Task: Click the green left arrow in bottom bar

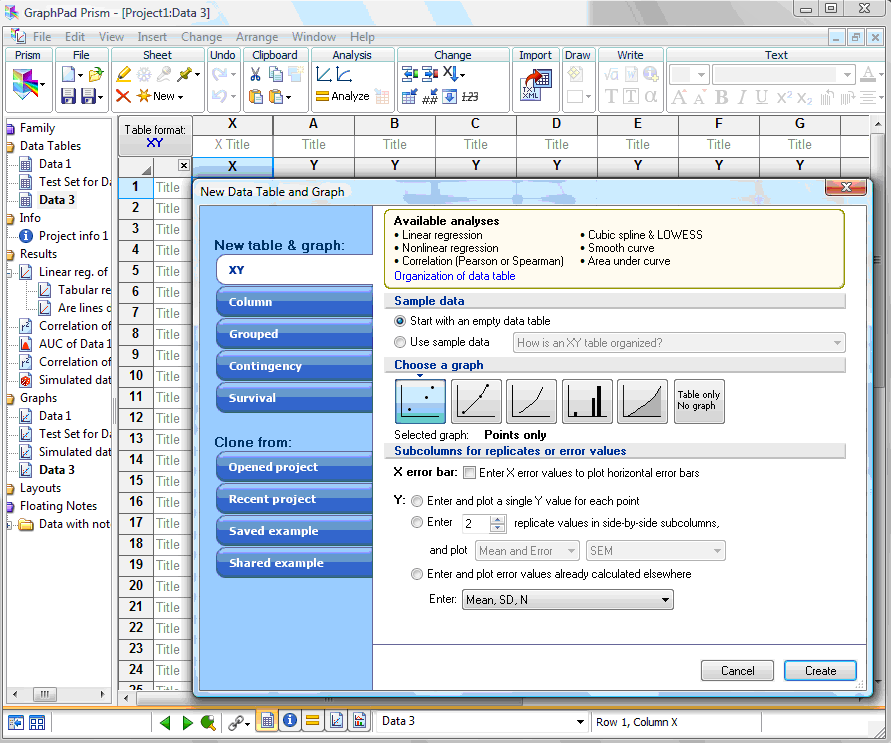Action: pos(165,723)
